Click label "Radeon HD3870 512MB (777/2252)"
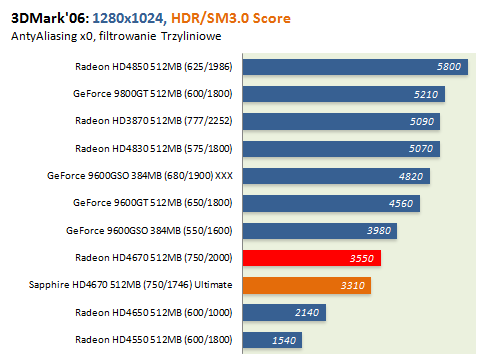481x360 pixels. (x=154, y=121)
